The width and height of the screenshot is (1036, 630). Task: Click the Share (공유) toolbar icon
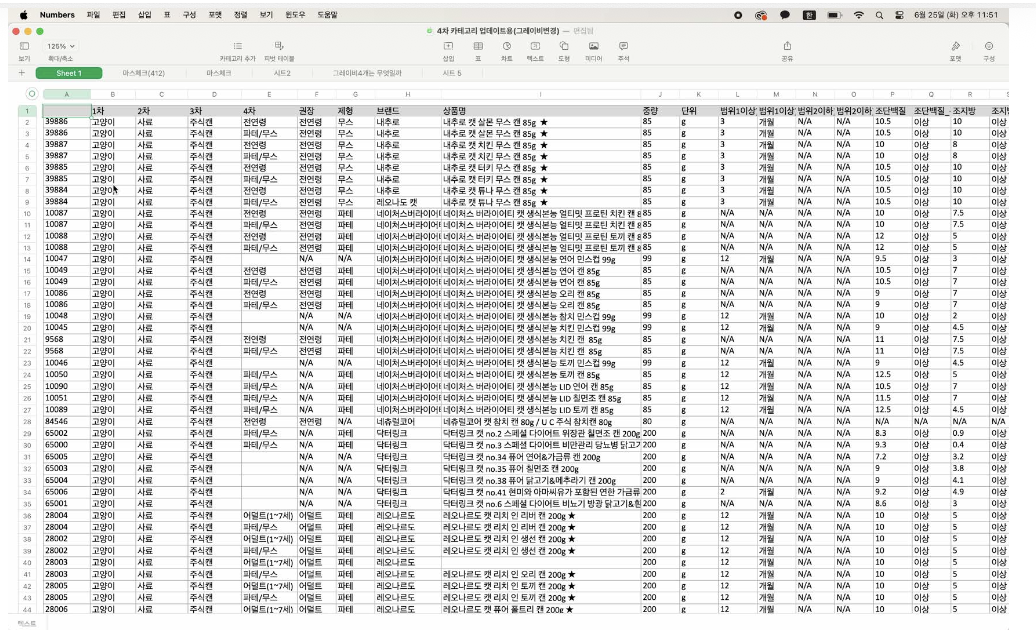[787, 46]
